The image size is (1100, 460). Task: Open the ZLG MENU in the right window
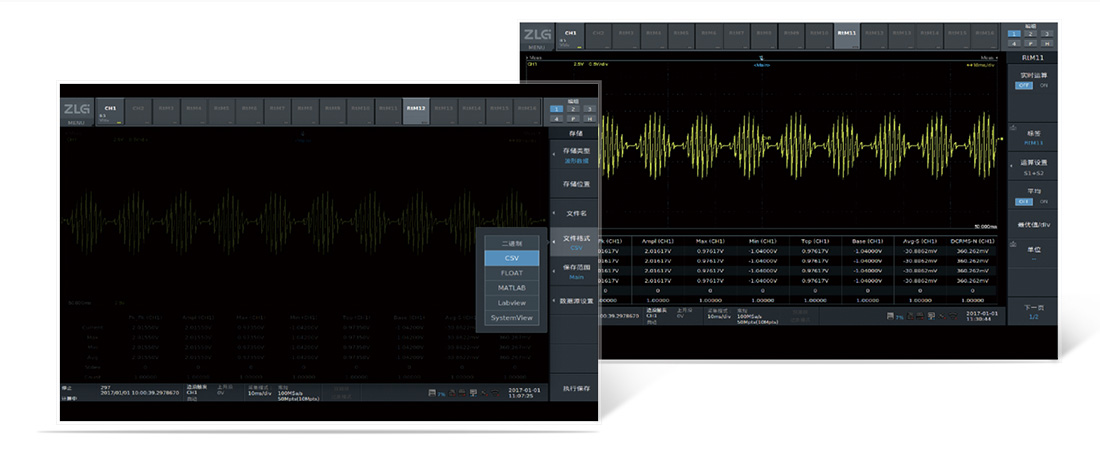coord(536,38)
